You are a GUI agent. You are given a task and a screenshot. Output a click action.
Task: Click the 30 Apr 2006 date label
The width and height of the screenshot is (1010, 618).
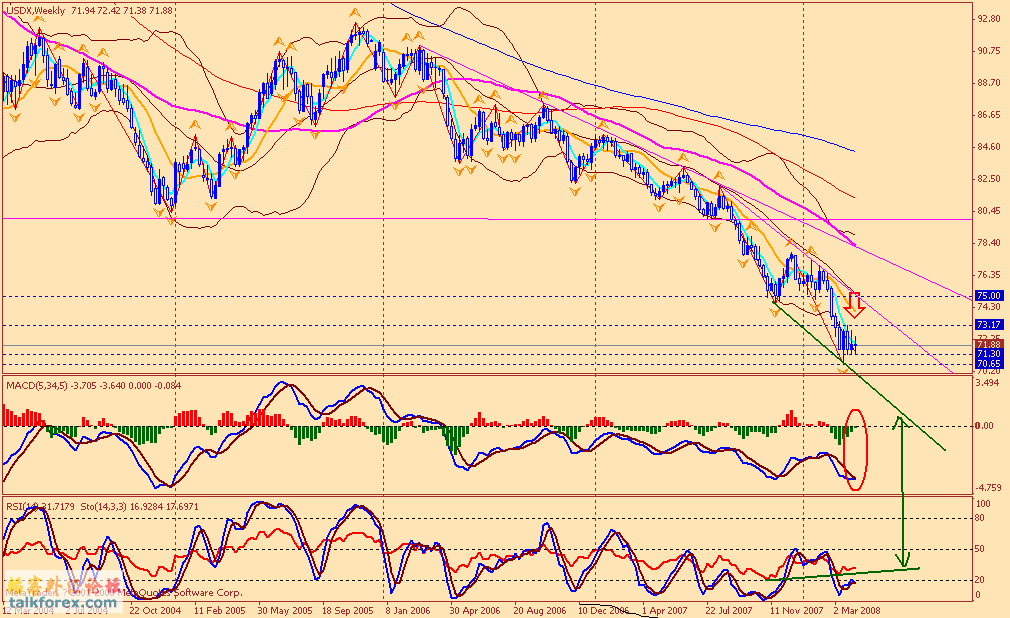point(475,610)
